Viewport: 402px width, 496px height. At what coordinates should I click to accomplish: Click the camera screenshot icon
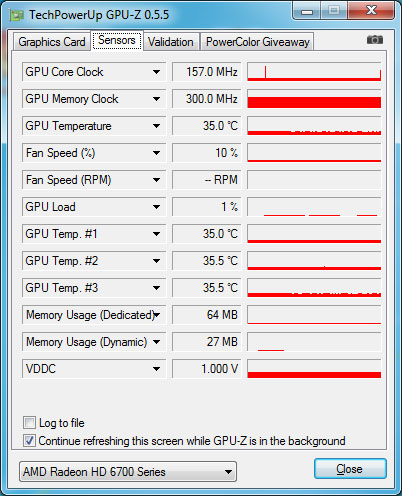(x=375, y=40)
